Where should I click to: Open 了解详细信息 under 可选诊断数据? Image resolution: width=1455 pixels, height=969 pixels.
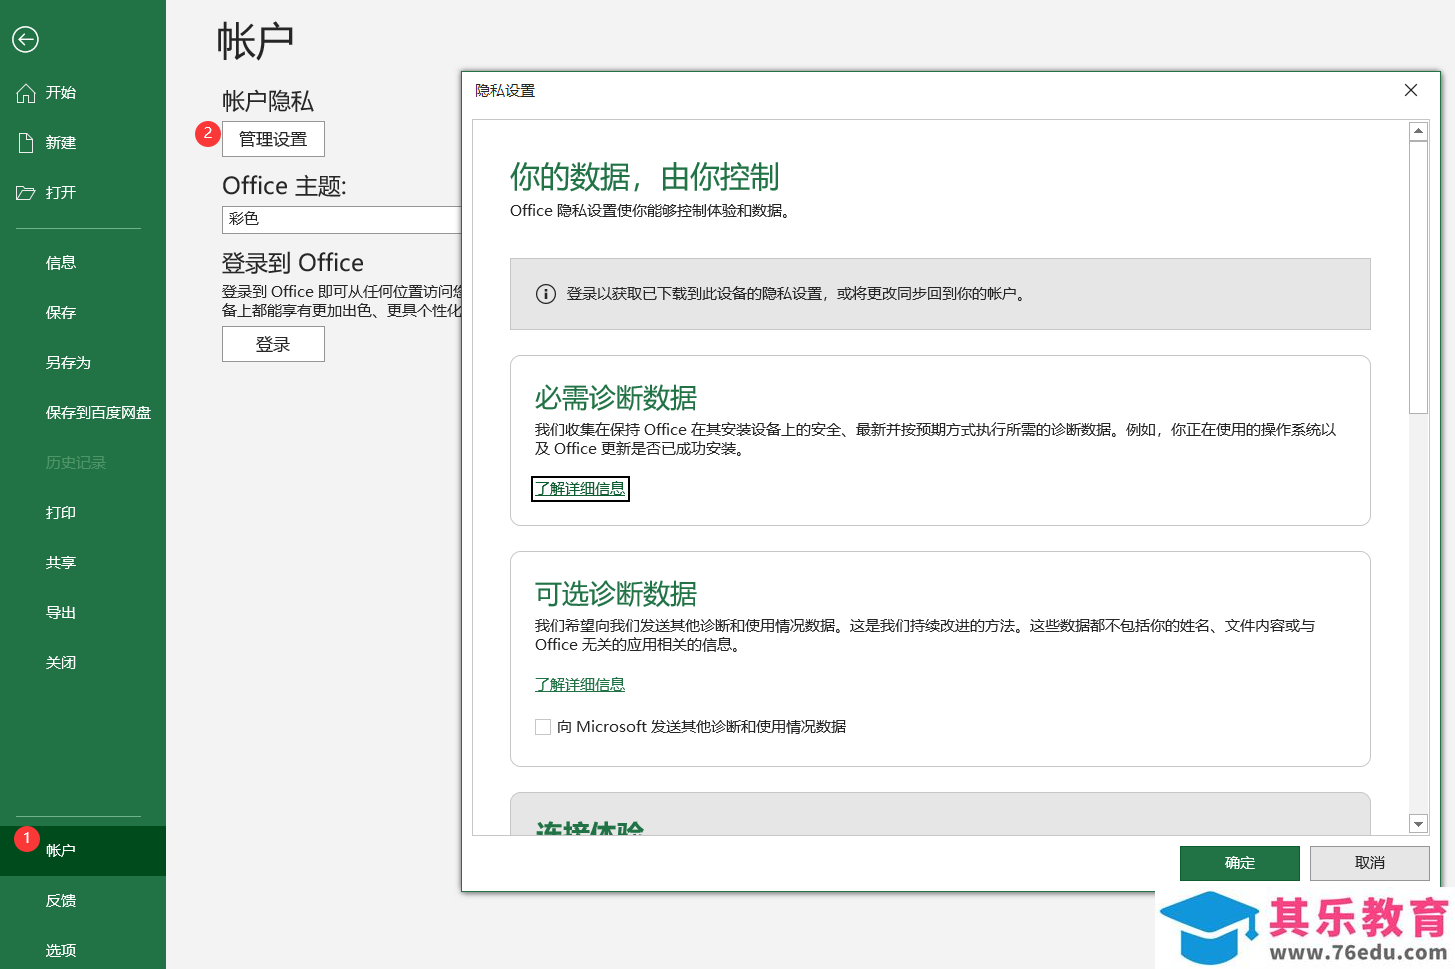(x=580, y=685)
